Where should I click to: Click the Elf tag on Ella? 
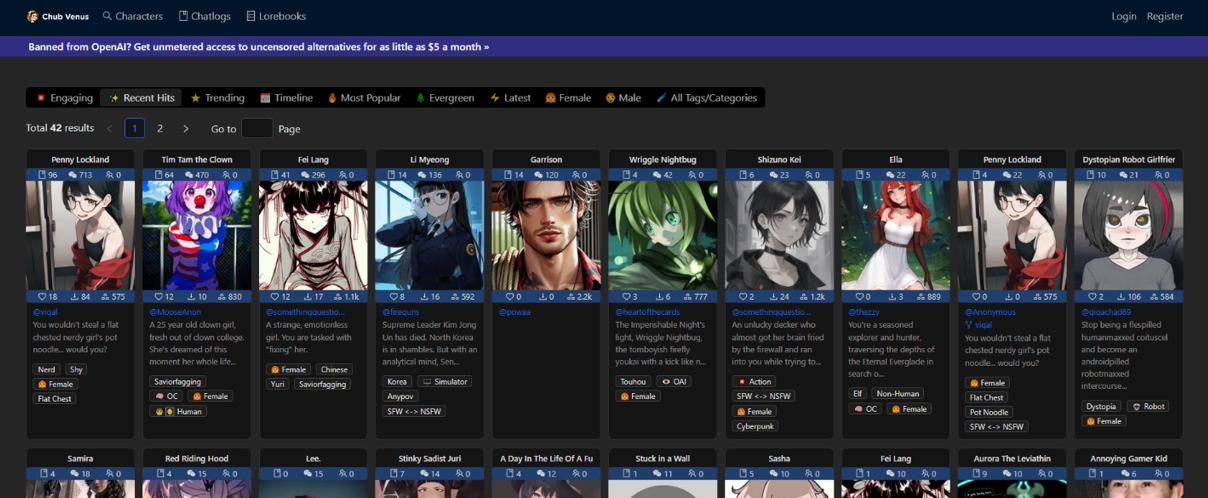[857, 393]
